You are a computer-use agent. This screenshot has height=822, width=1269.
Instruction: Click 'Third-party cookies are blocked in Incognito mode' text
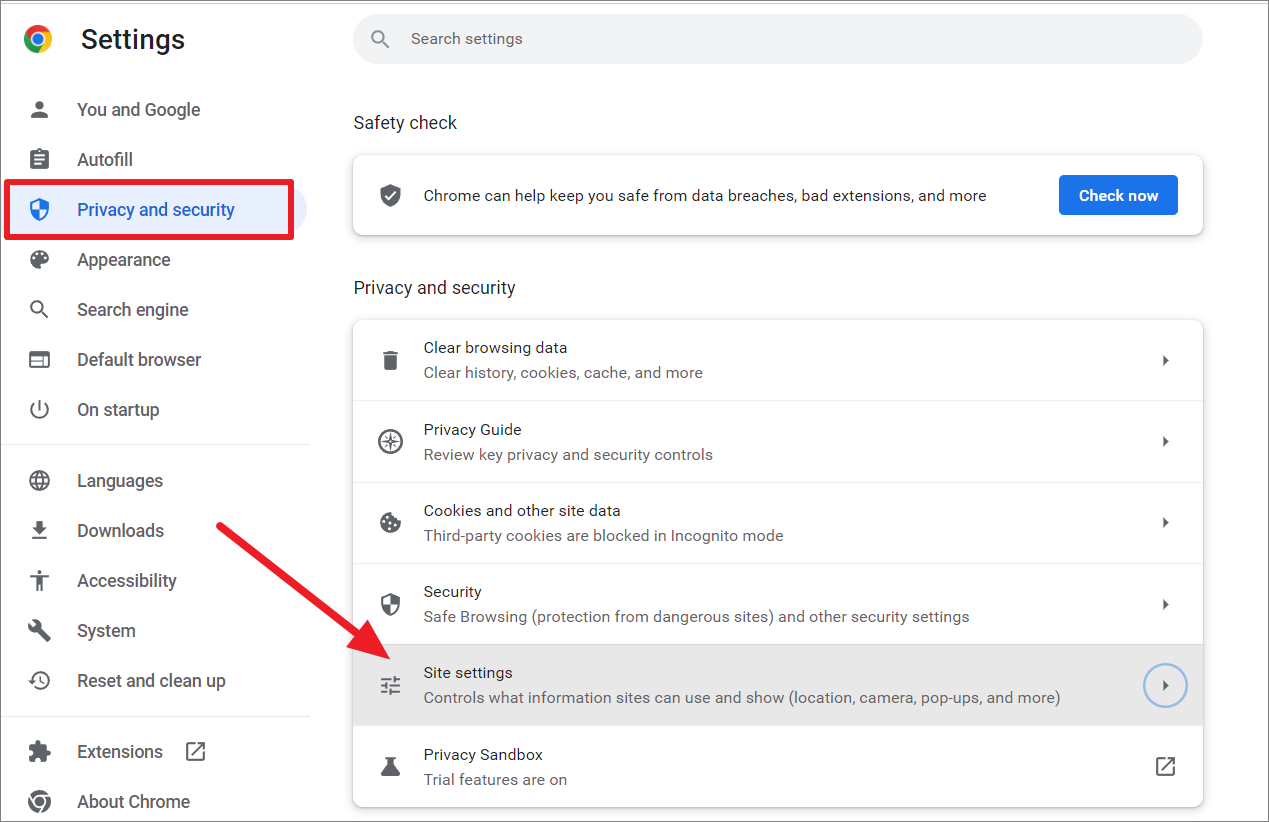pyautogui.click(x=603, y=535)
